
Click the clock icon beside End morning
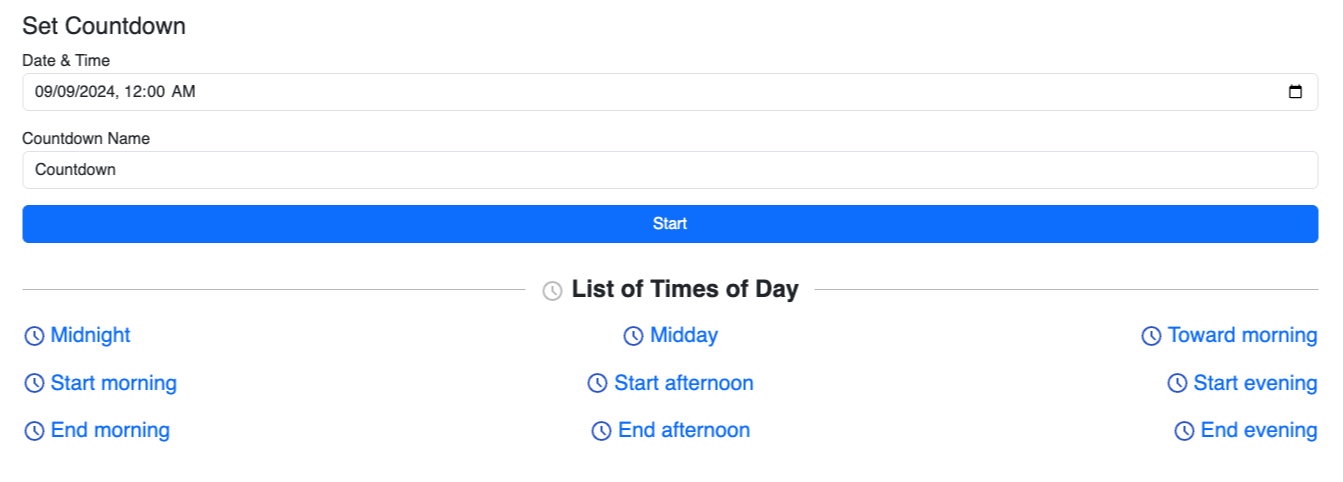click(34, 431)
